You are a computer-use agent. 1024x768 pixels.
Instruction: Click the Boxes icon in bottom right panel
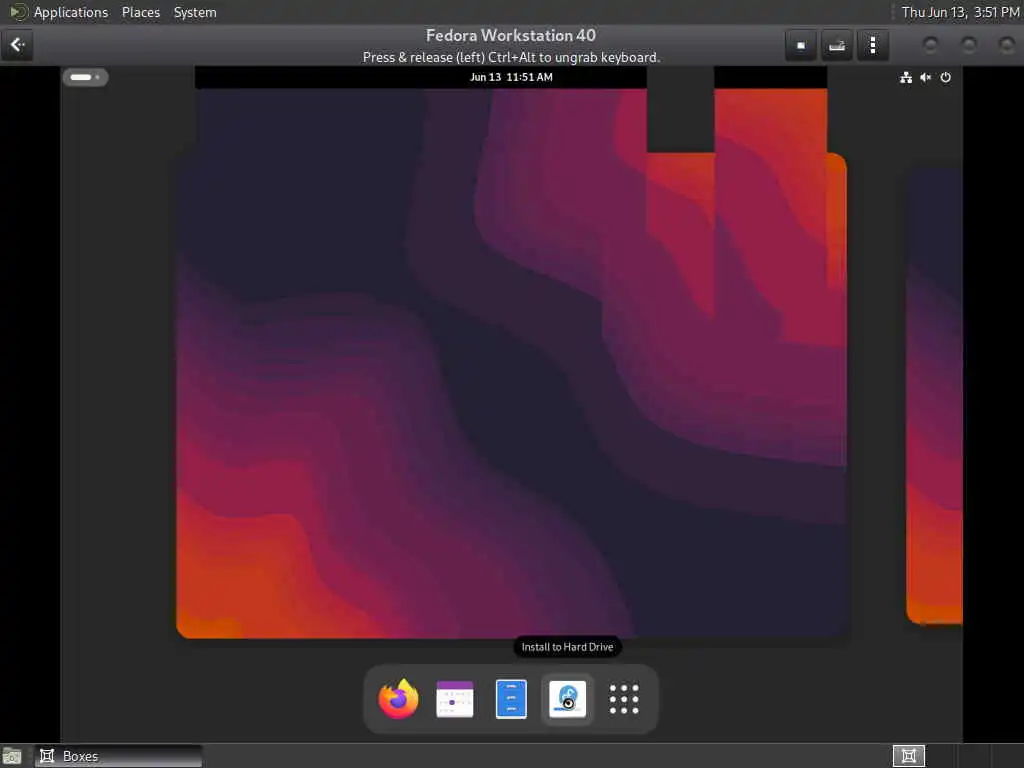click(908, 756)
